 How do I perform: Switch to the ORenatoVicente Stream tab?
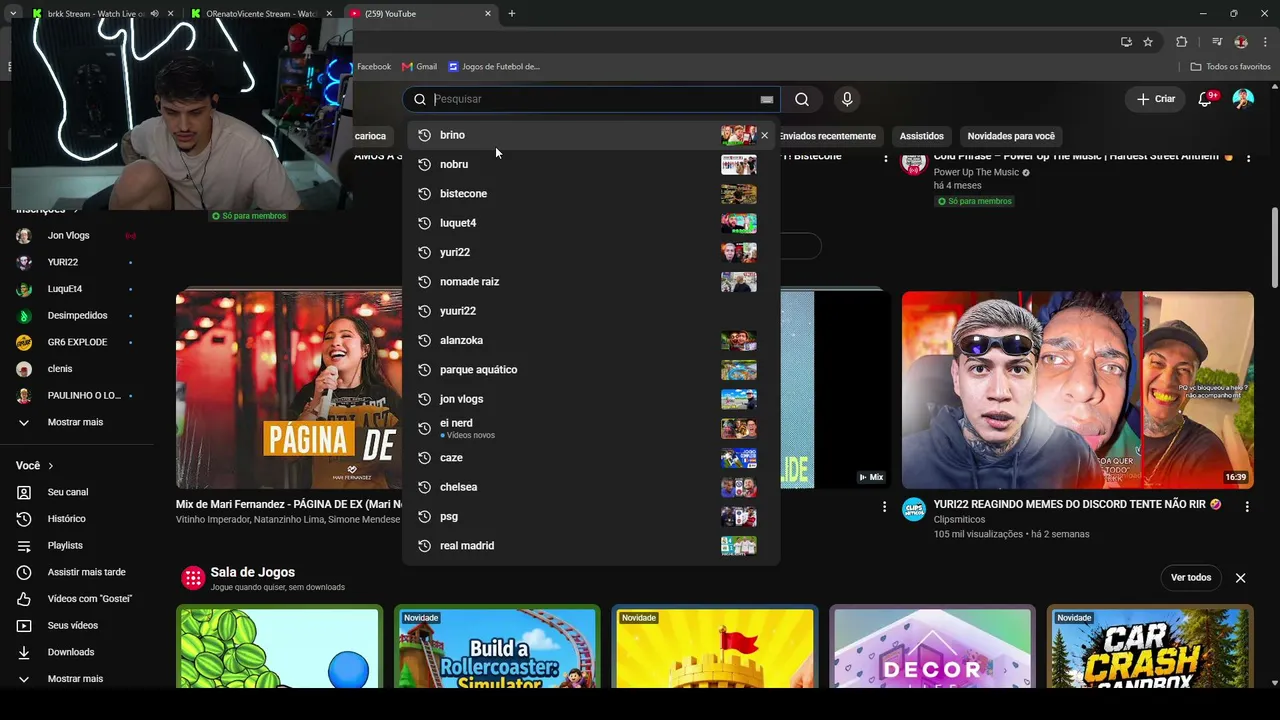pyautogui.click(x=263, y=14)
